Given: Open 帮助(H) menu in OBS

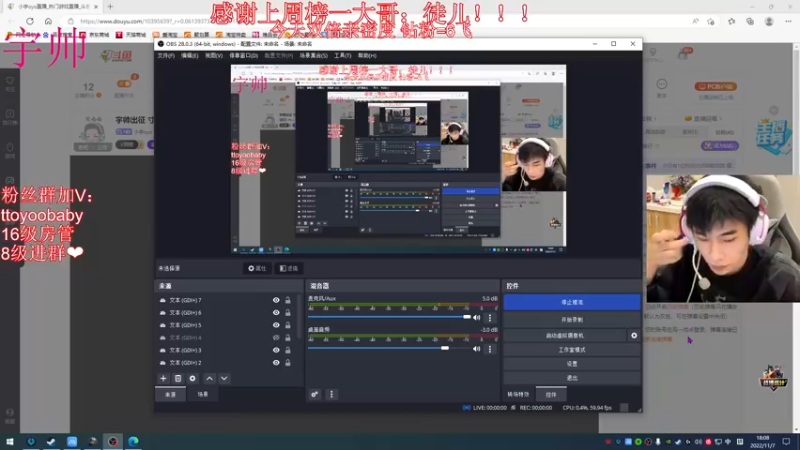Looking at the screenshot, I should coord(367,56).
